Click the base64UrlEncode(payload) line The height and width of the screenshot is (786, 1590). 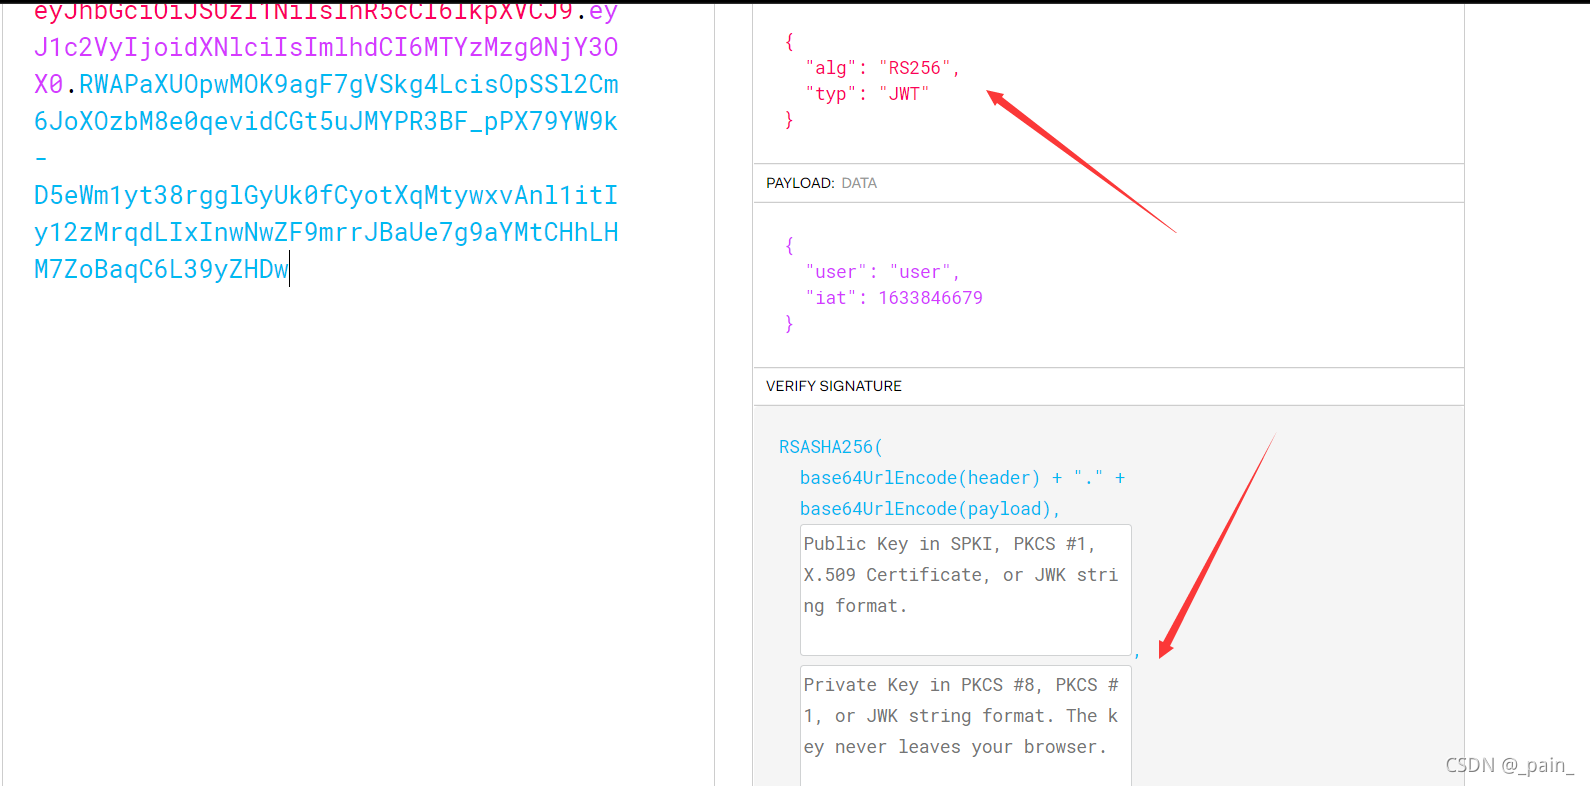coord(929,509)
